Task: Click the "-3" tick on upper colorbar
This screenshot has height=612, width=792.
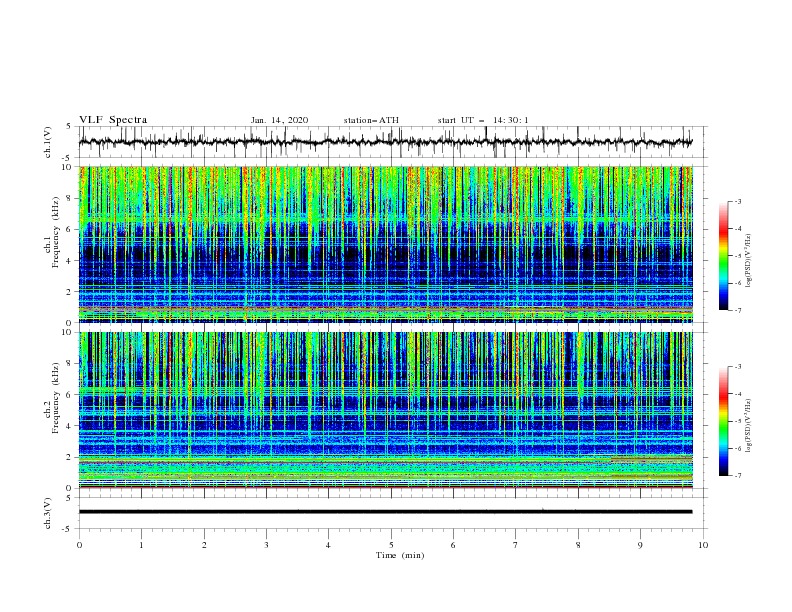Action: pyautogui.click(x=738, y=201)
